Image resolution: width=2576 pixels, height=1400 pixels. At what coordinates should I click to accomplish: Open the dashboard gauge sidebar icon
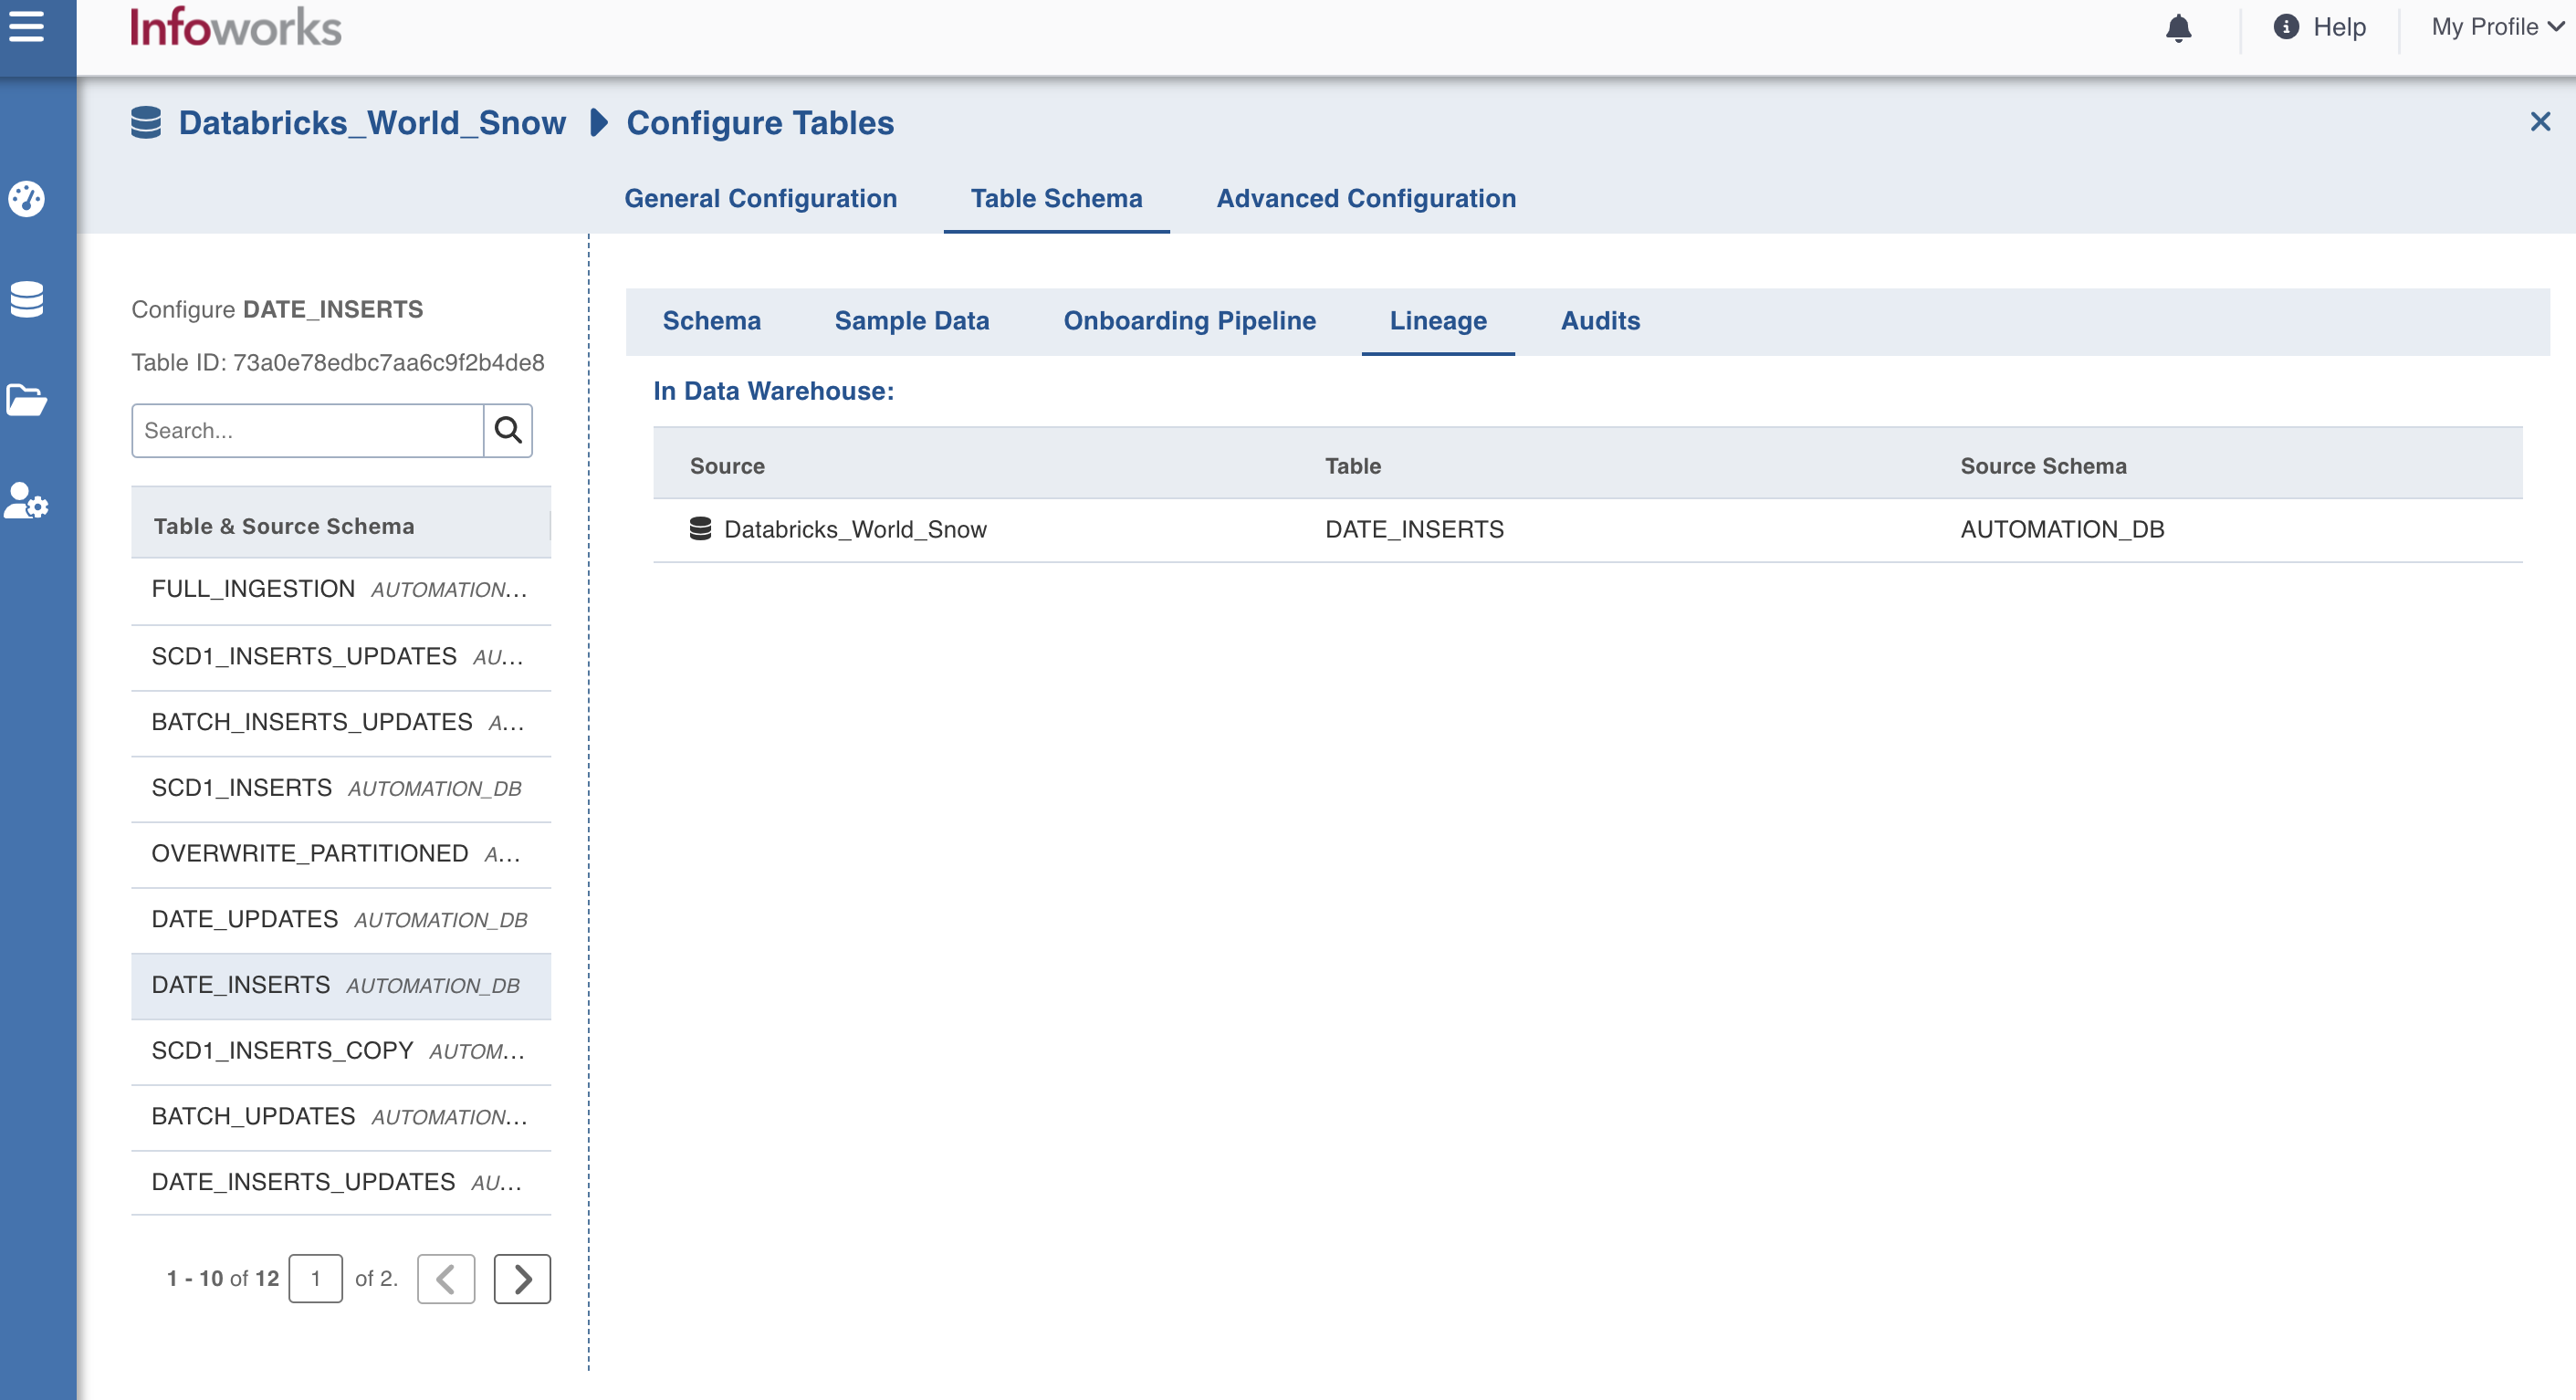[x=26, y=198]
